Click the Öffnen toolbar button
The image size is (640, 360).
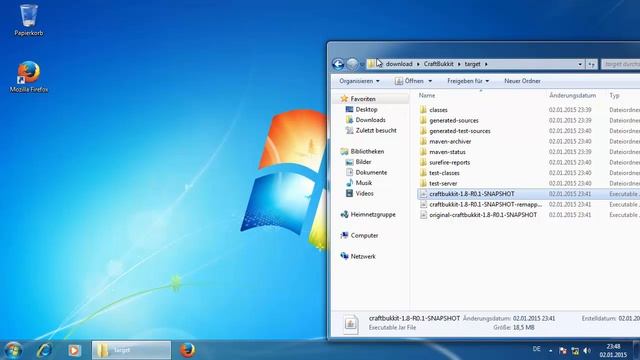point(409,81)
